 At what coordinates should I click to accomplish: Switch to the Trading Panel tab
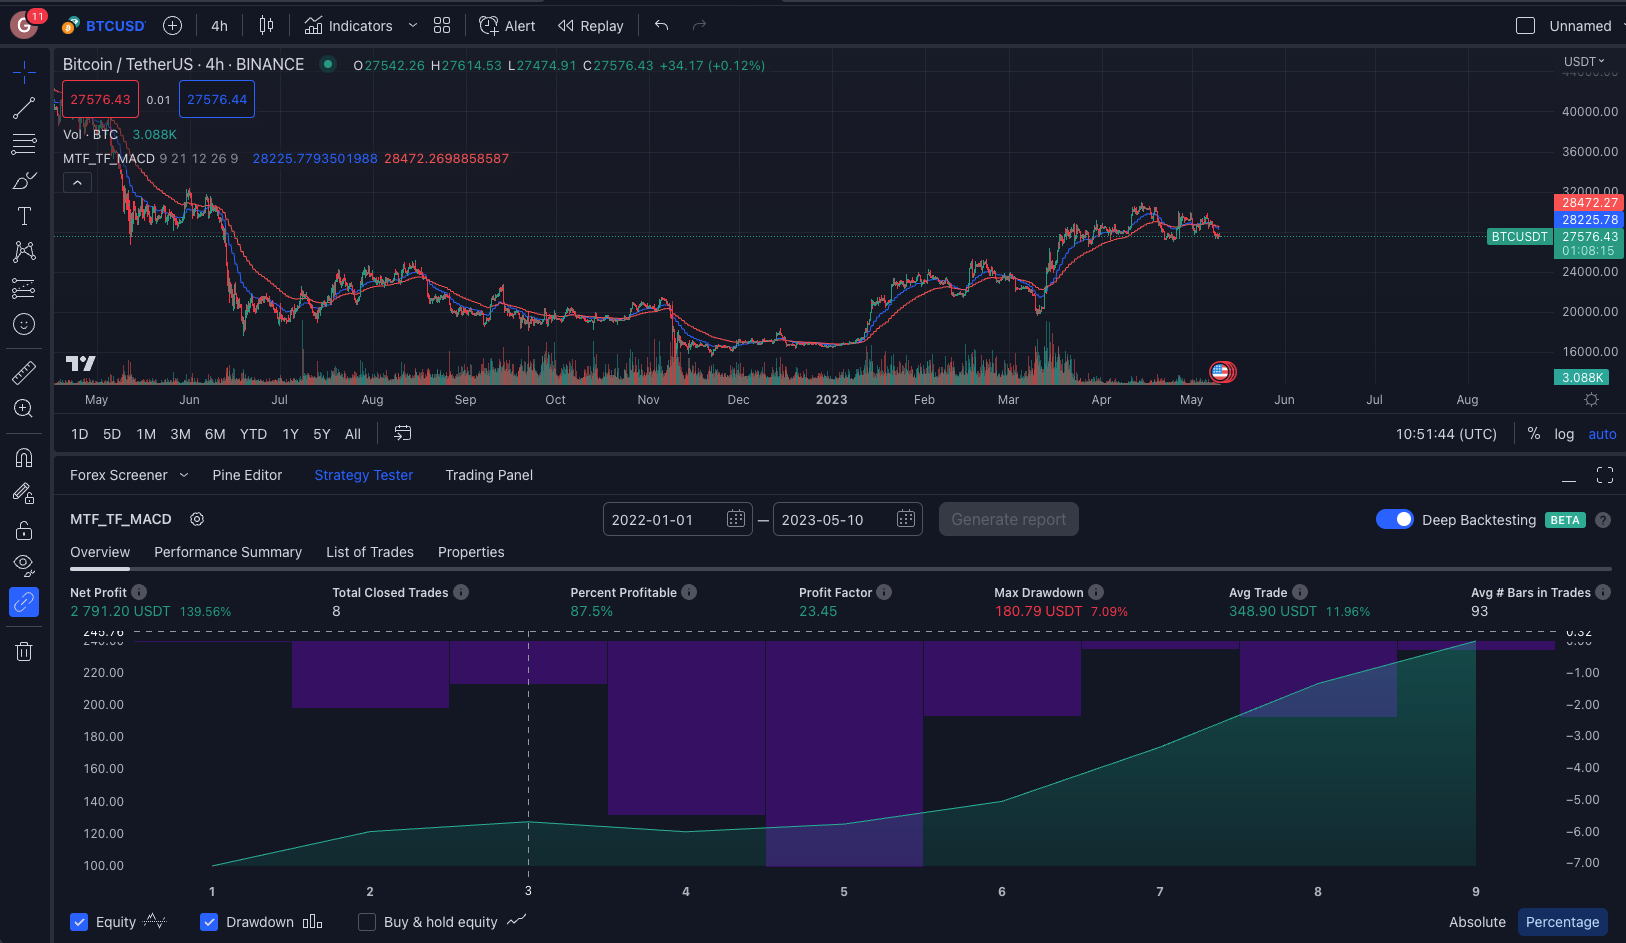[489, 475]
